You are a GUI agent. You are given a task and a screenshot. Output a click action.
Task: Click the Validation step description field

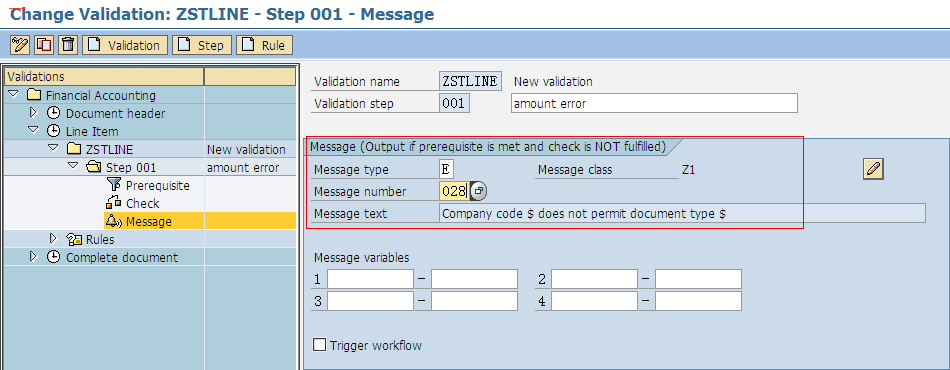pyautogui.click(x=654, y=104)
